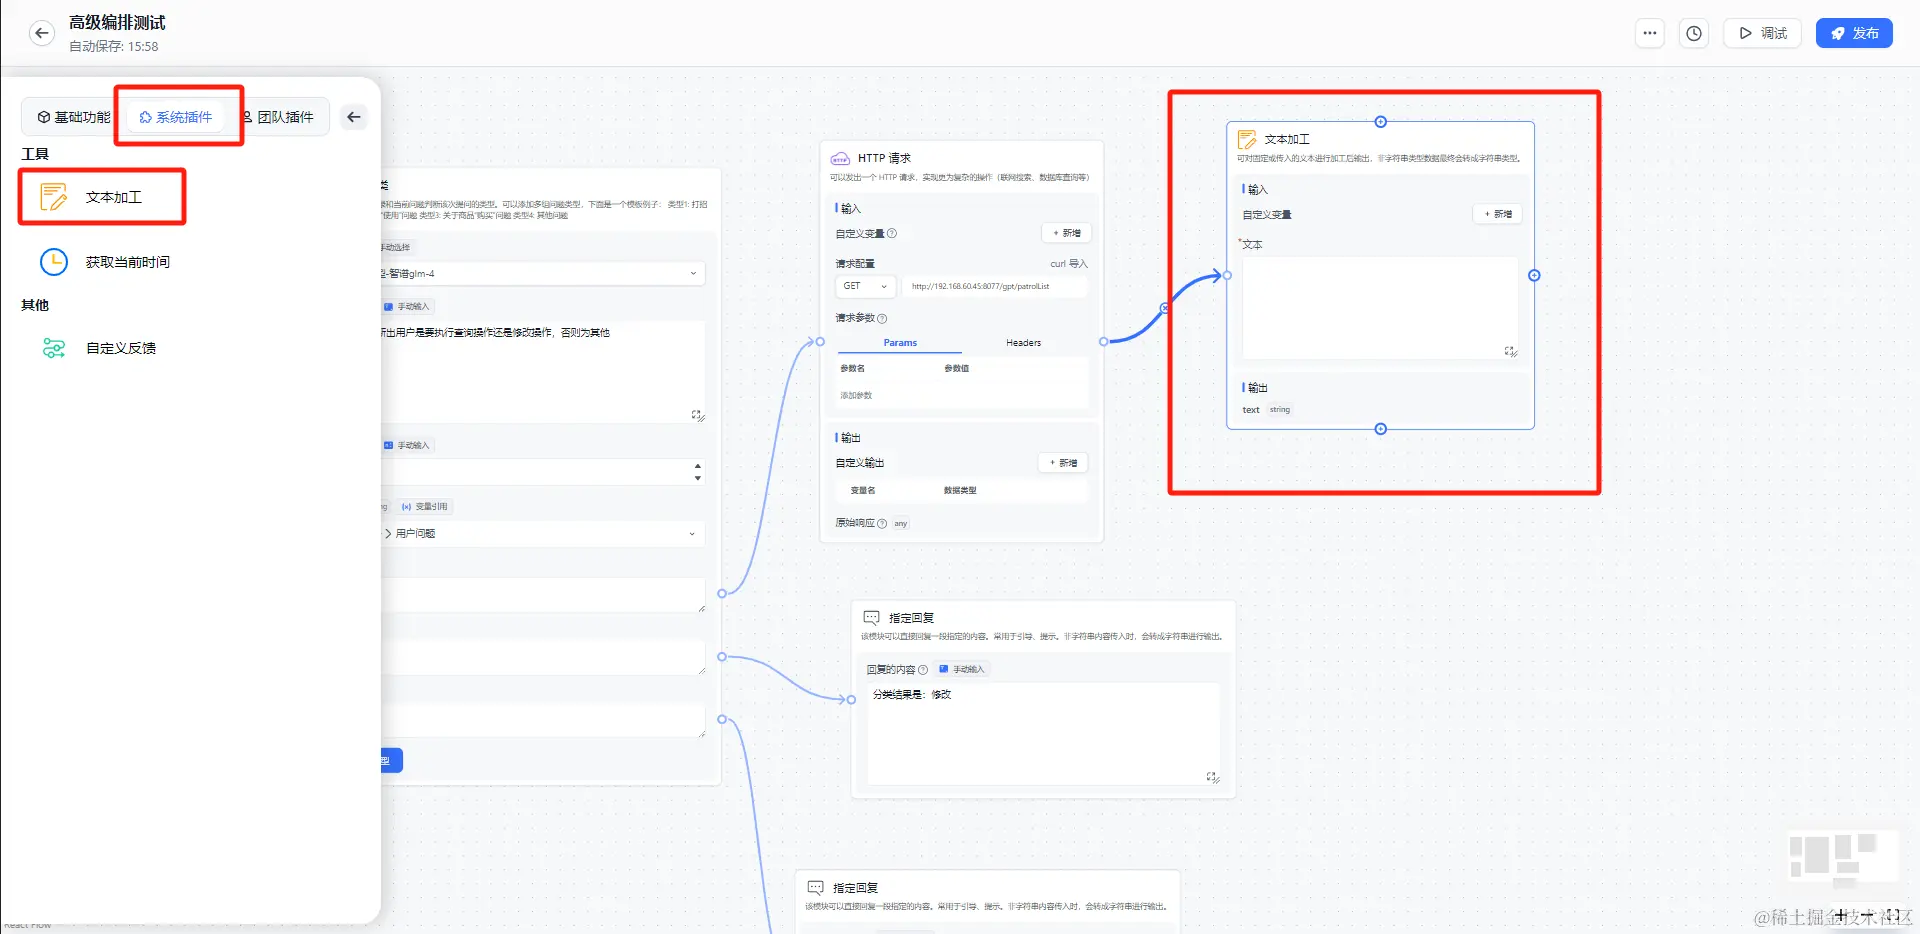Click the 手动输入 tag above the prompt text
Screen dimensions: 1920x934
(408, 306)
